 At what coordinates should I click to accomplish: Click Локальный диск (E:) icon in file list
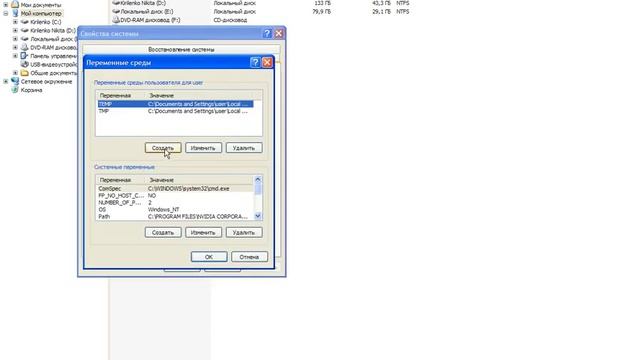click(x=116, y=11)
